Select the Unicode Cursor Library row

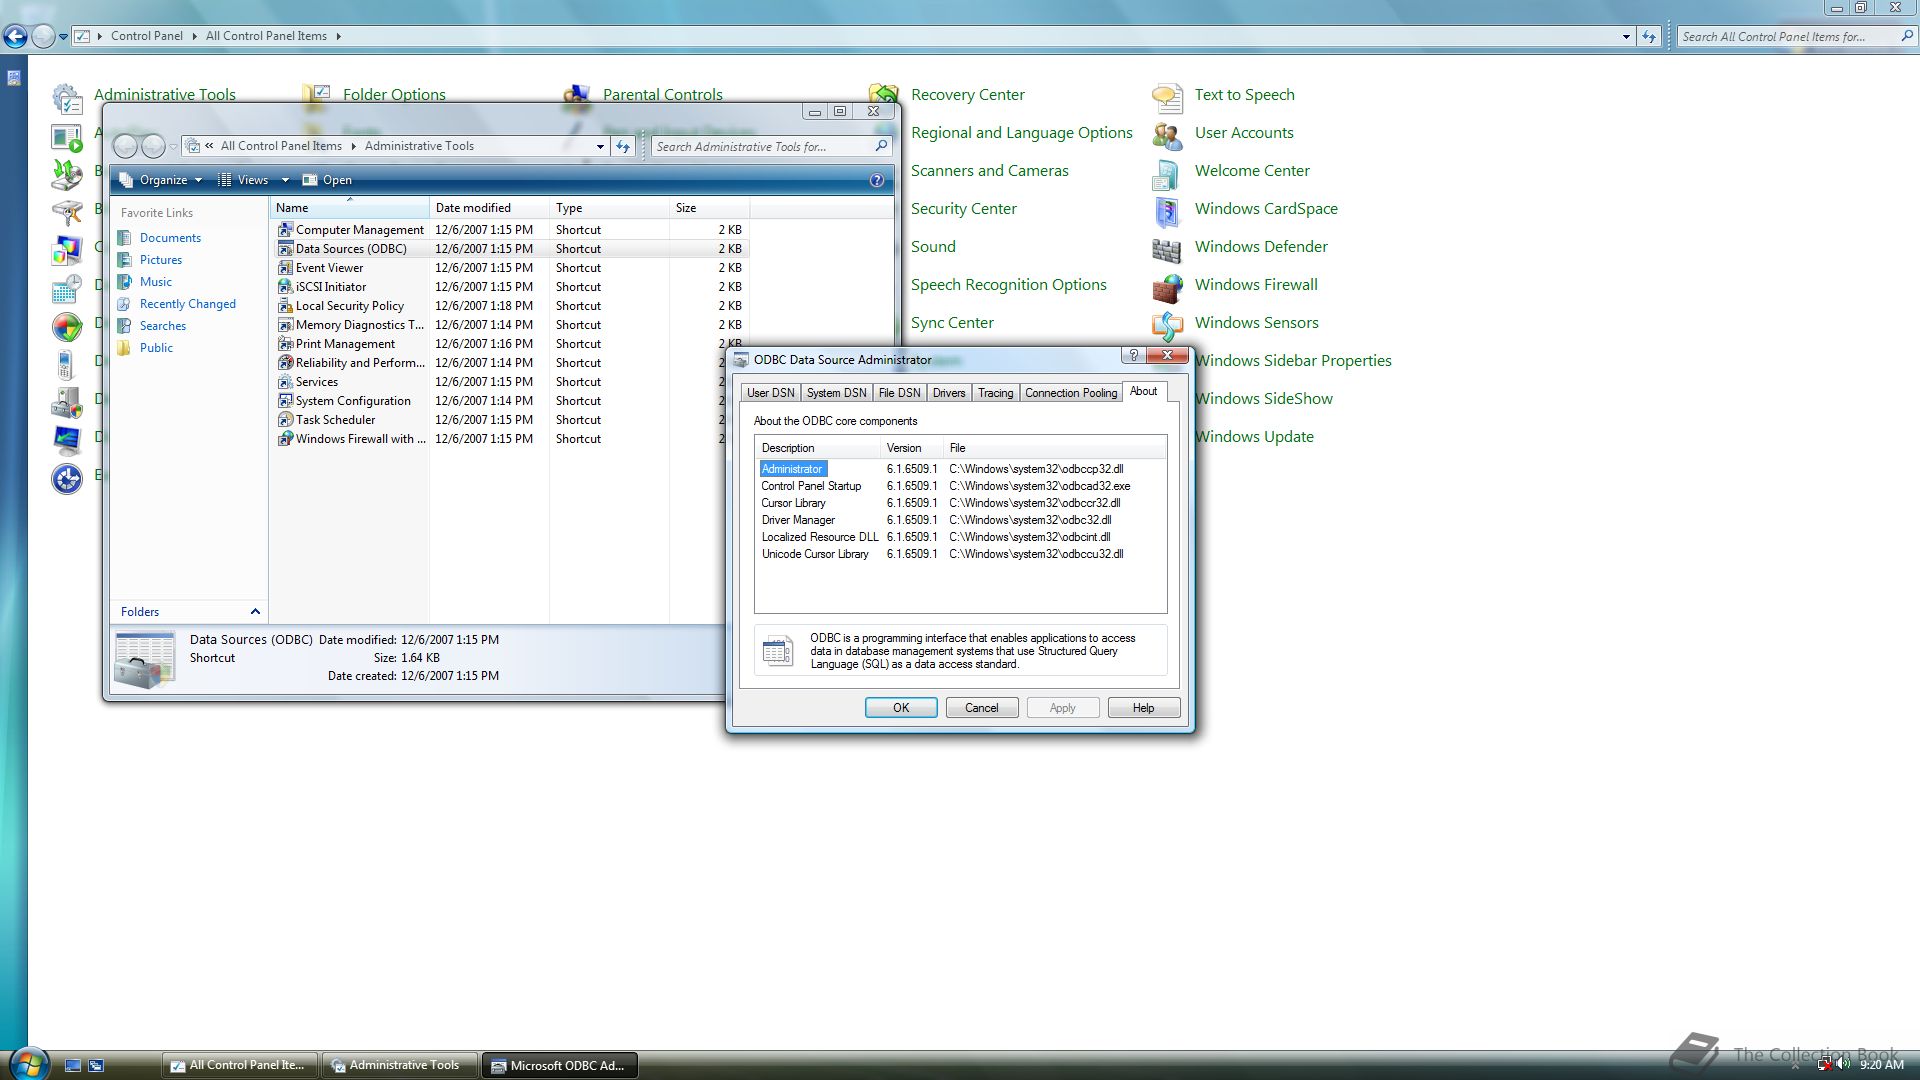tap(960, 554)
